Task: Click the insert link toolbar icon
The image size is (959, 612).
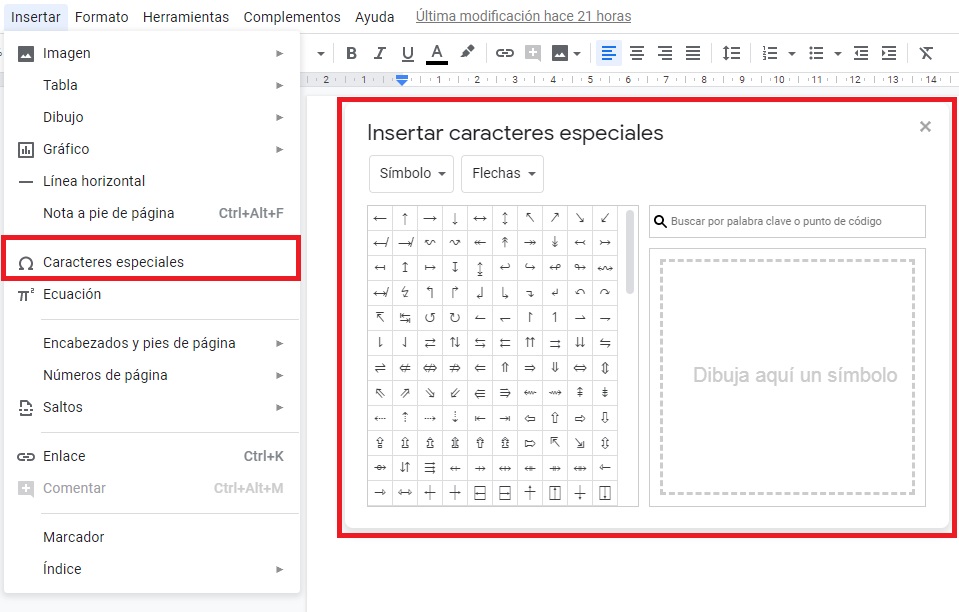Action: [505, 53]
